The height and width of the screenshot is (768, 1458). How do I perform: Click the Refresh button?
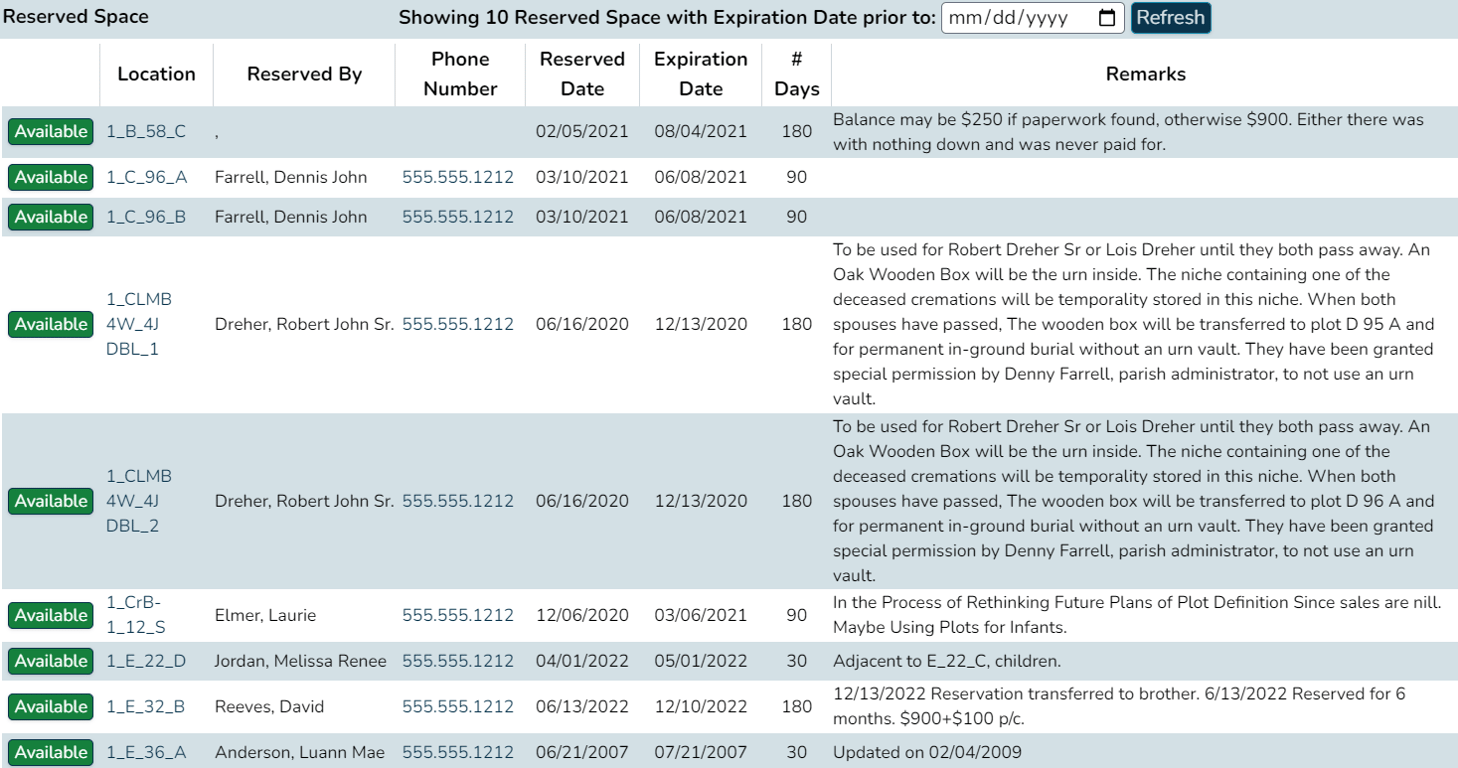(1170, 18)
